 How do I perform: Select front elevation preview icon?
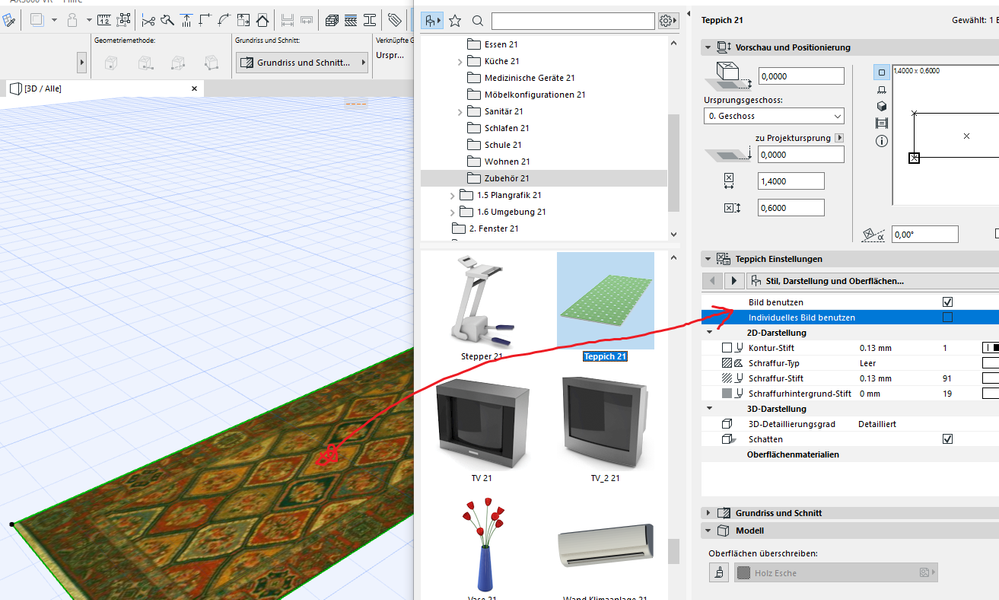point(882,90)
